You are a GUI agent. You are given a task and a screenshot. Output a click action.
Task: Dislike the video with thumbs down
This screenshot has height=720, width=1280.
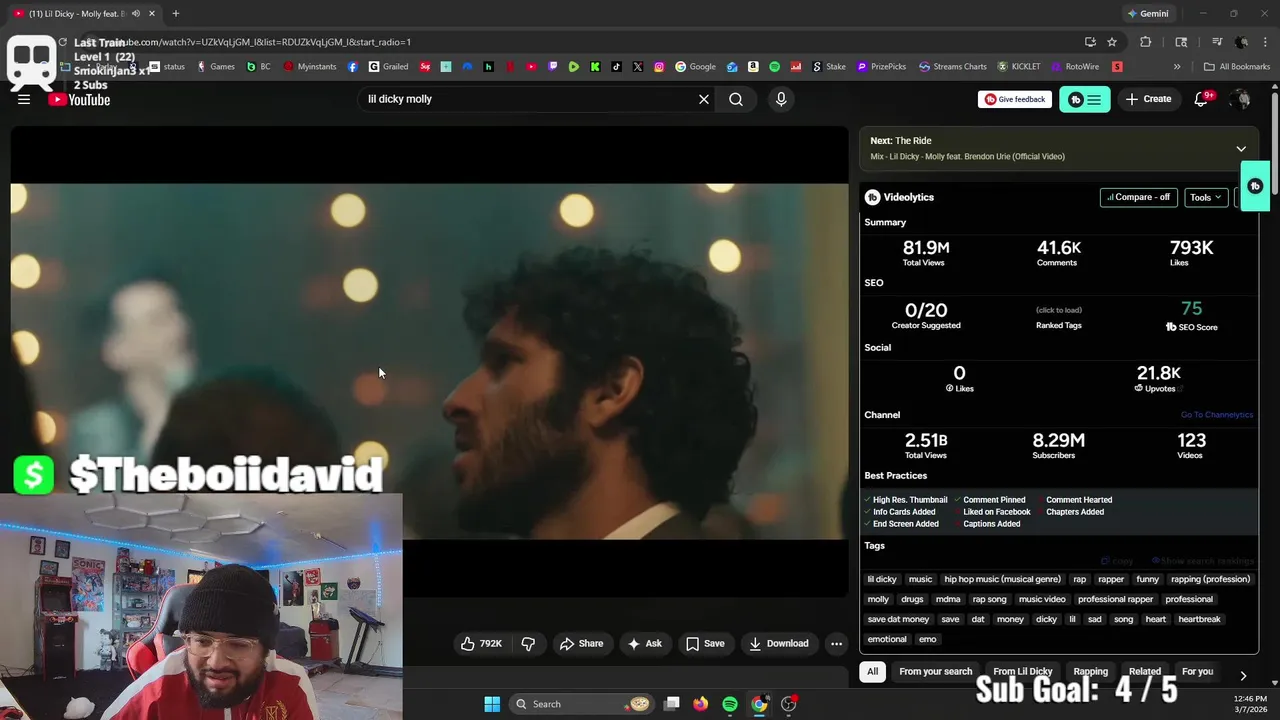point(528,644)
